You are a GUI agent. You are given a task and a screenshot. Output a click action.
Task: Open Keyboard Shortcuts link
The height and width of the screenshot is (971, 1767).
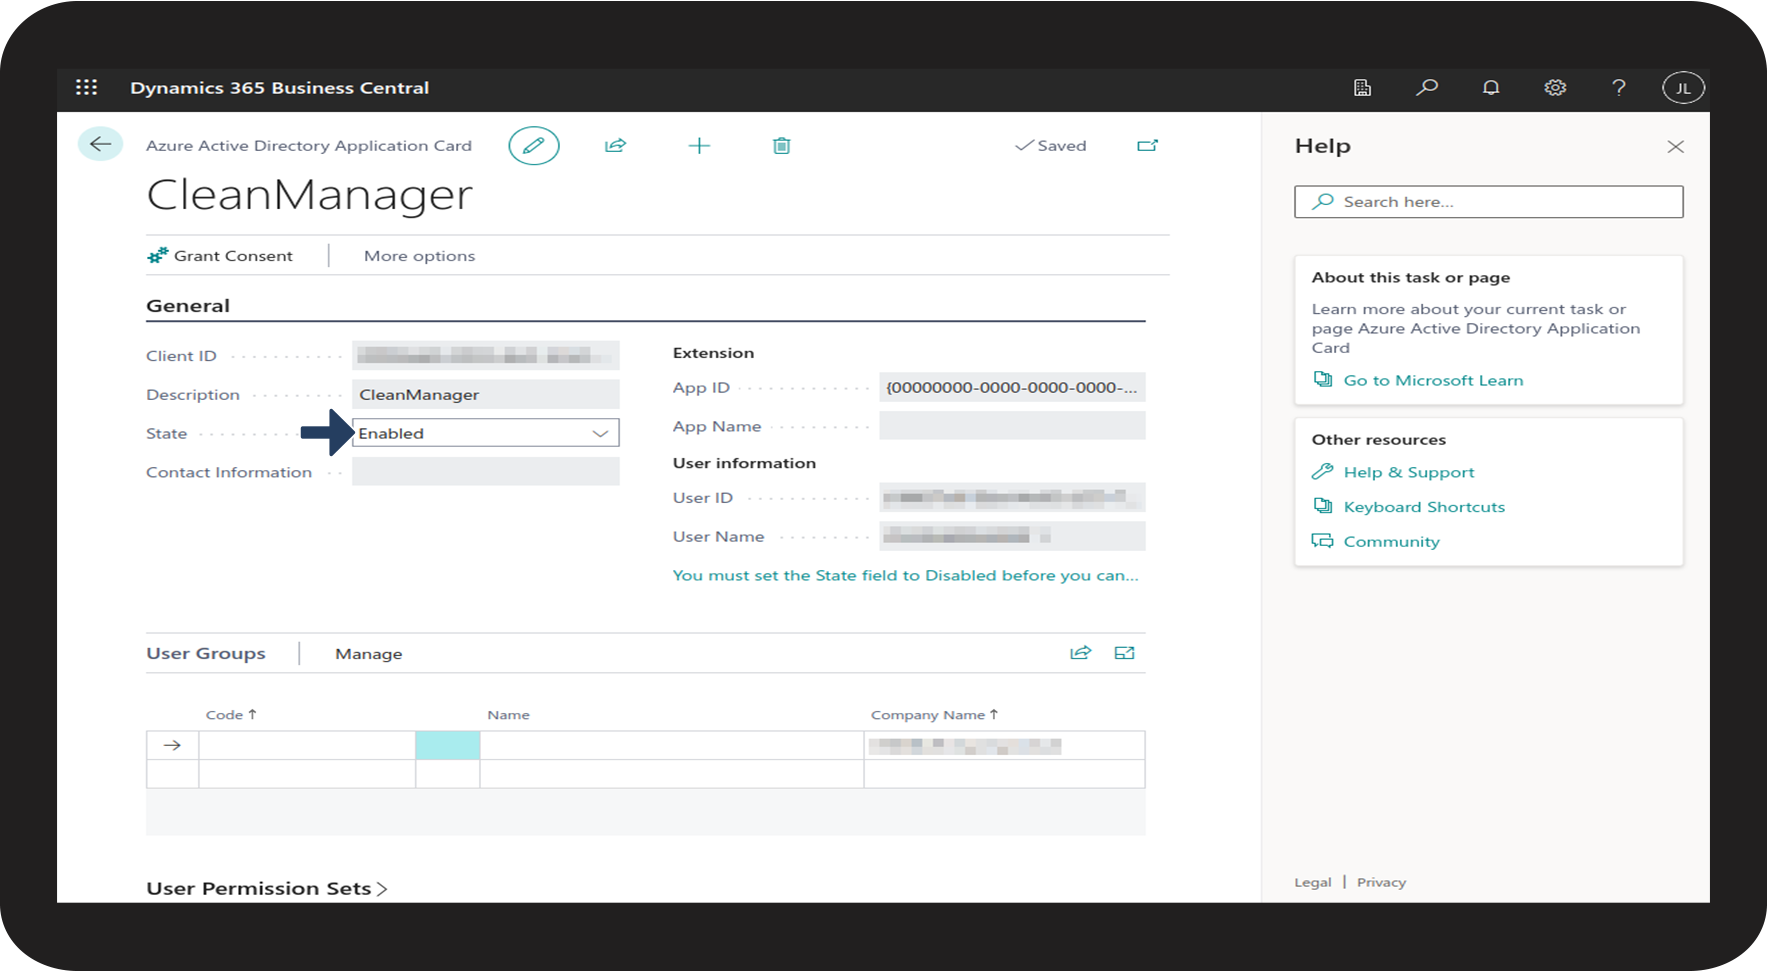[1424, 507]
